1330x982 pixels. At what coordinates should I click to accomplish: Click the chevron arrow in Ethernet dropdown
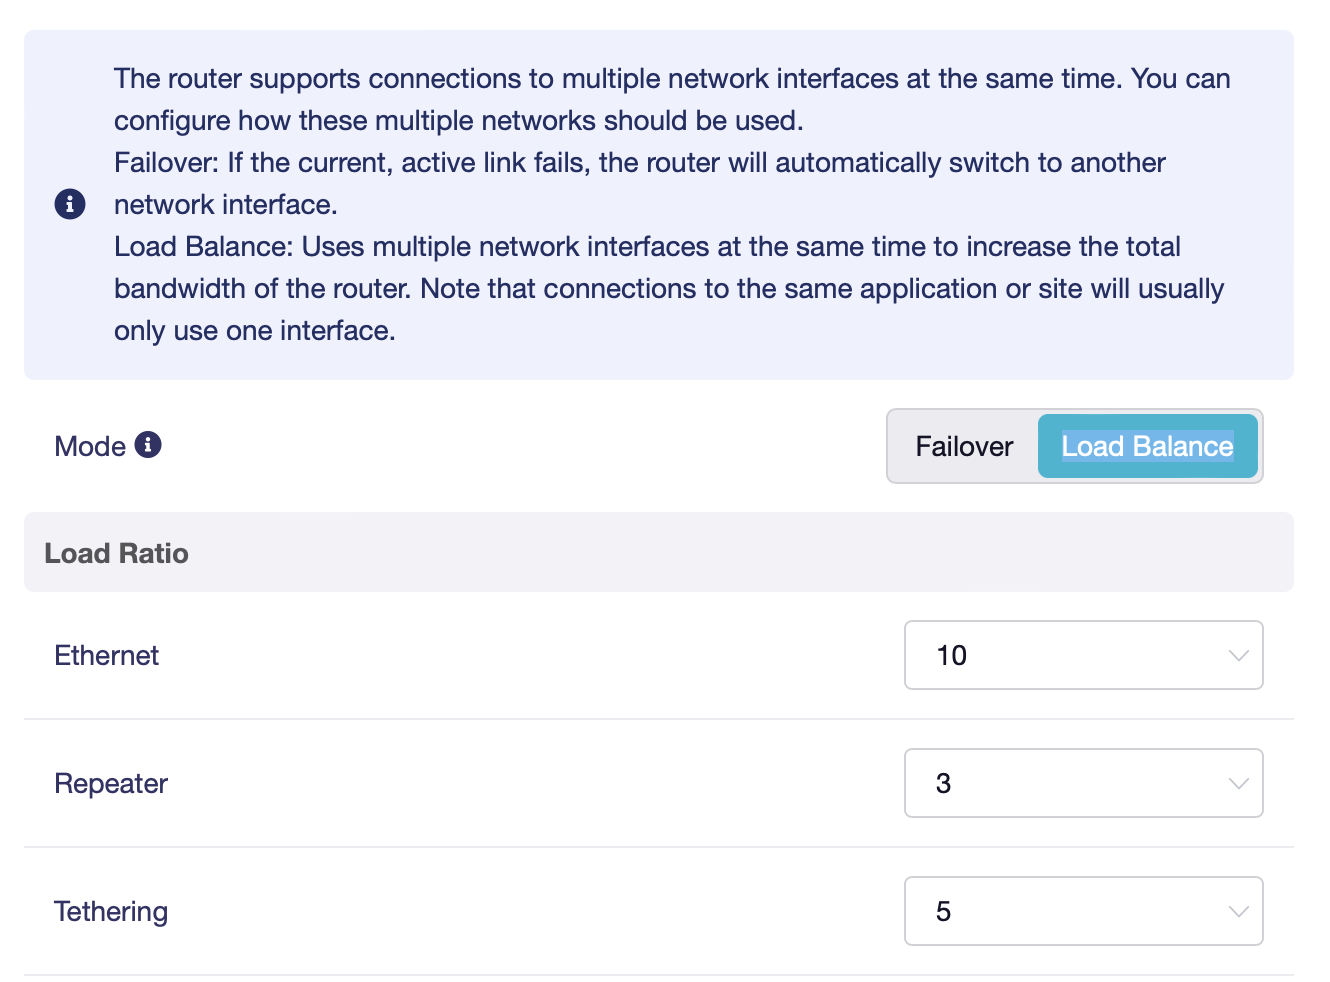pos(1238,656)
